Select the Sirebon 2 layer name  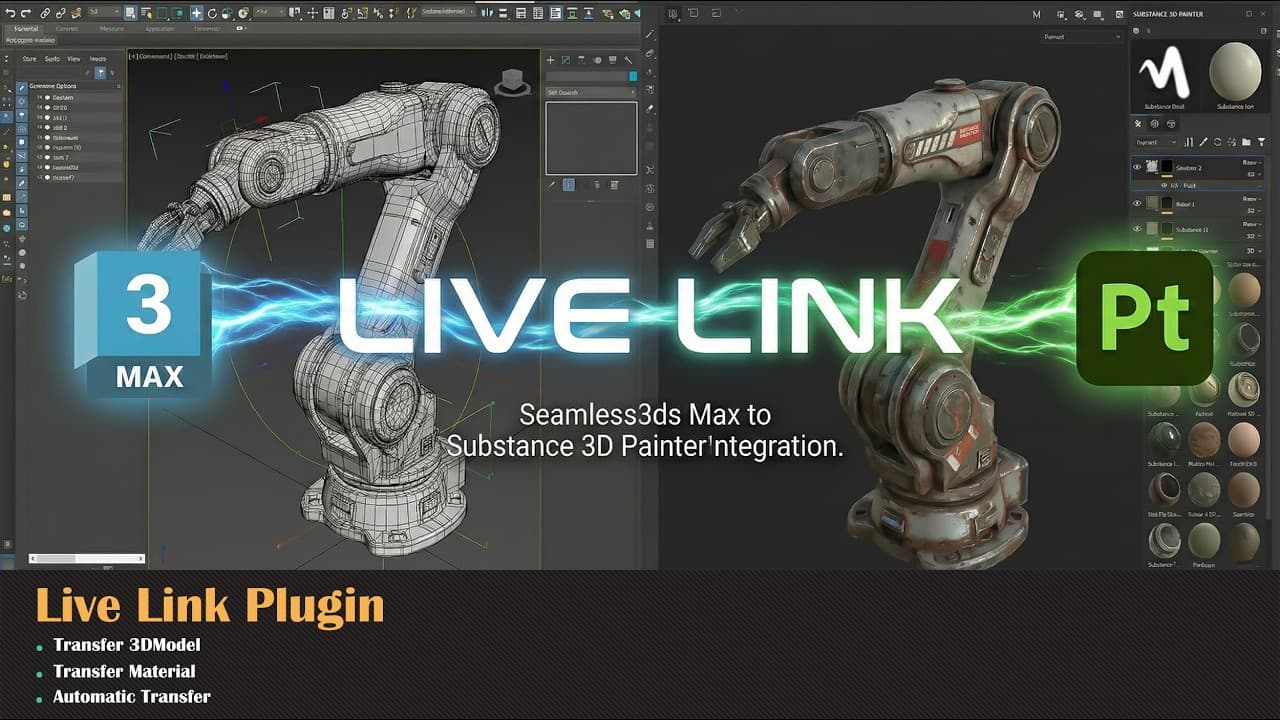[1188, 168]
